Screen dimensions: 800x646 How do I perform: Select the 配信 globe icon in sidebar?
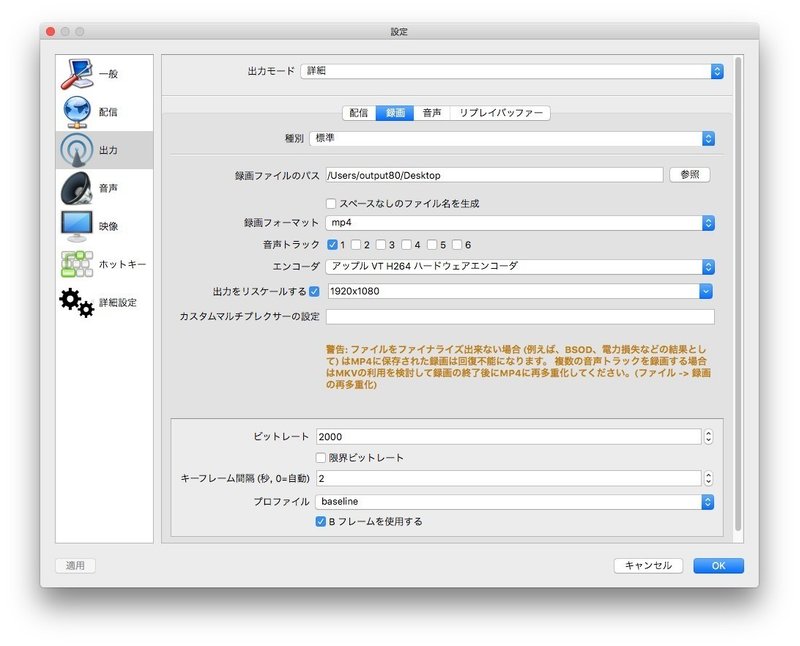pyautogui.click(x=77, y=112)
